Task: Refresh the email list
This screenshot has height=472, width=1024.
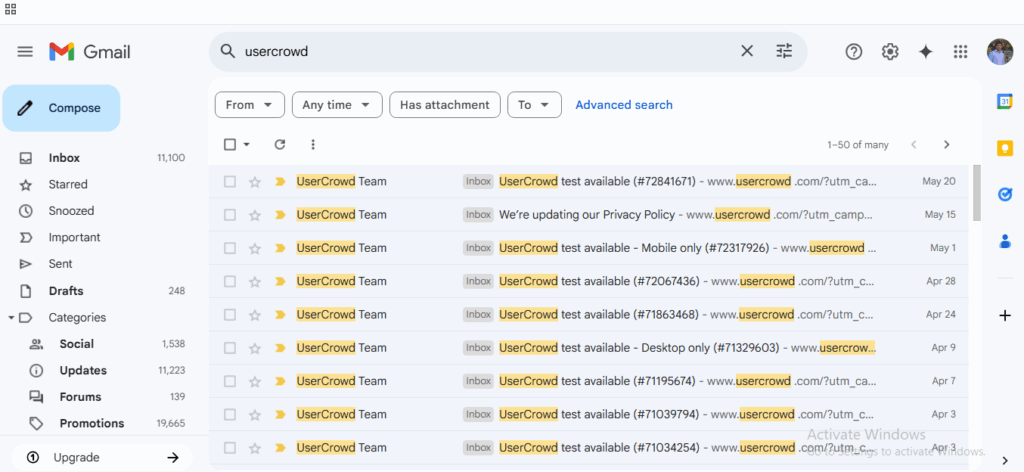Action: pyautogui.click(x=280, y=145)
